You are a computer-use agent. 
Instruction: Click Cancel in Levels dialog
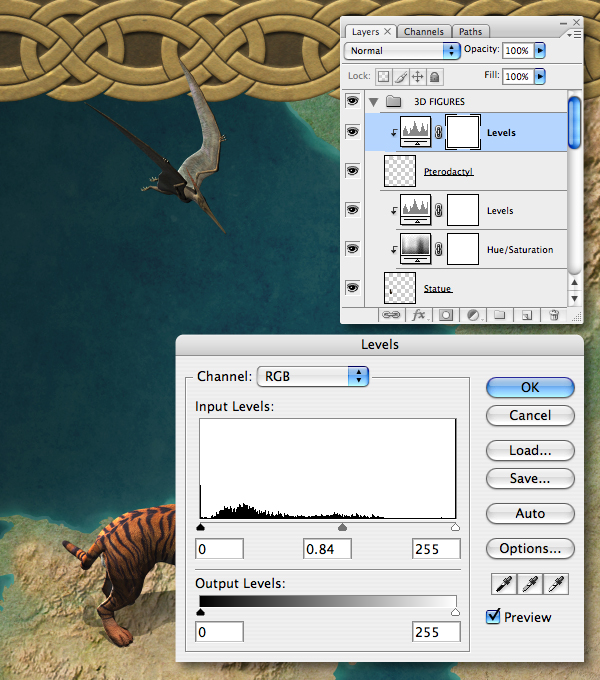[x=530, y=415]
